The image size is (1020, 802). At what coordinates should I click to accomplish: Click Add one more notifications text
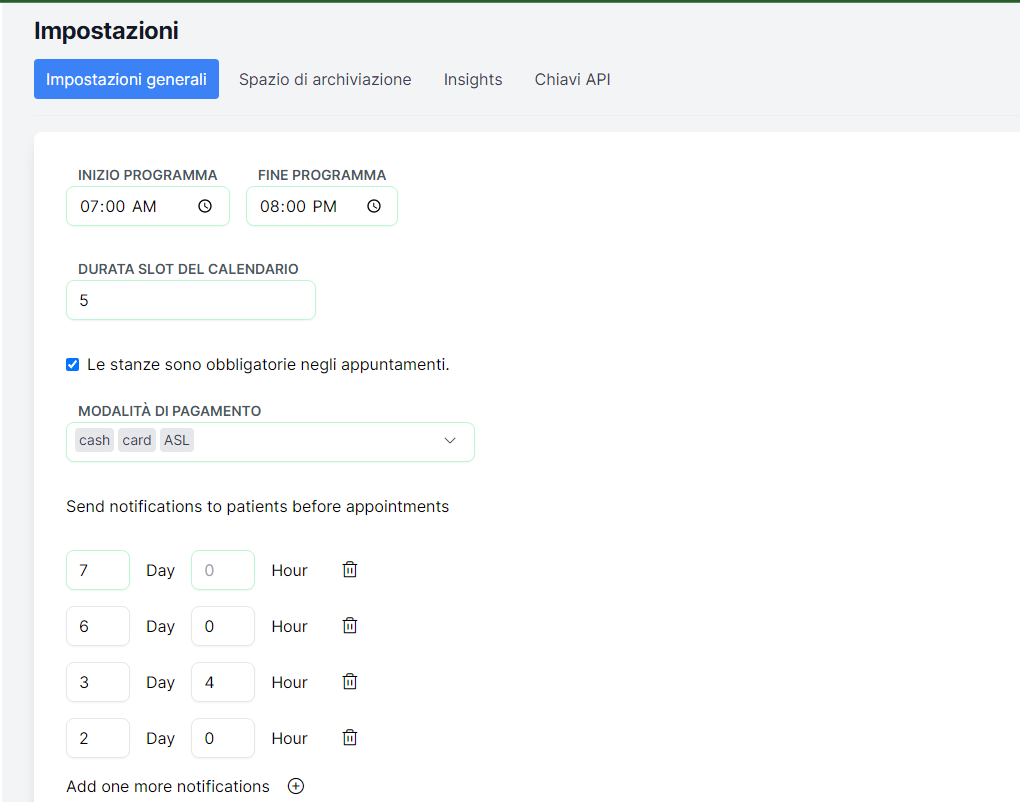[168, 786]
